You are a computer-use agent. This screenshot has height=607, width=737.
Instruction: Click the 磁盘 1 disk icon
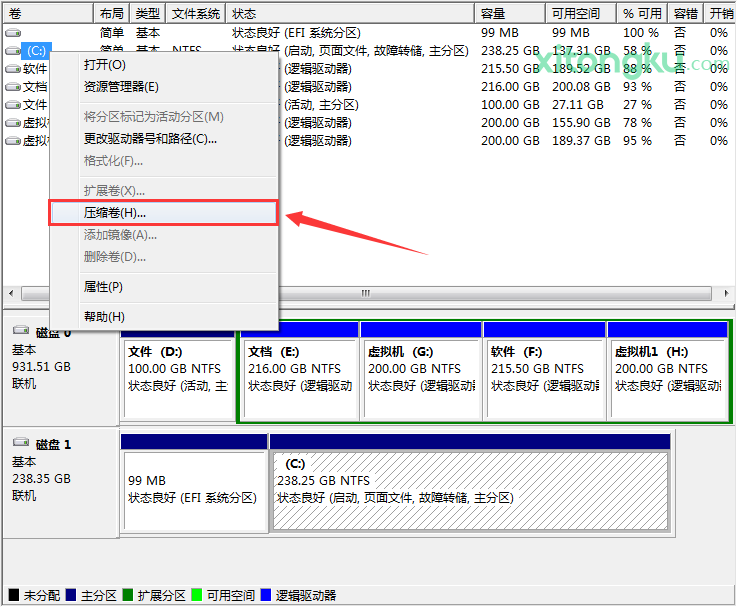click(x=21, y=444)
